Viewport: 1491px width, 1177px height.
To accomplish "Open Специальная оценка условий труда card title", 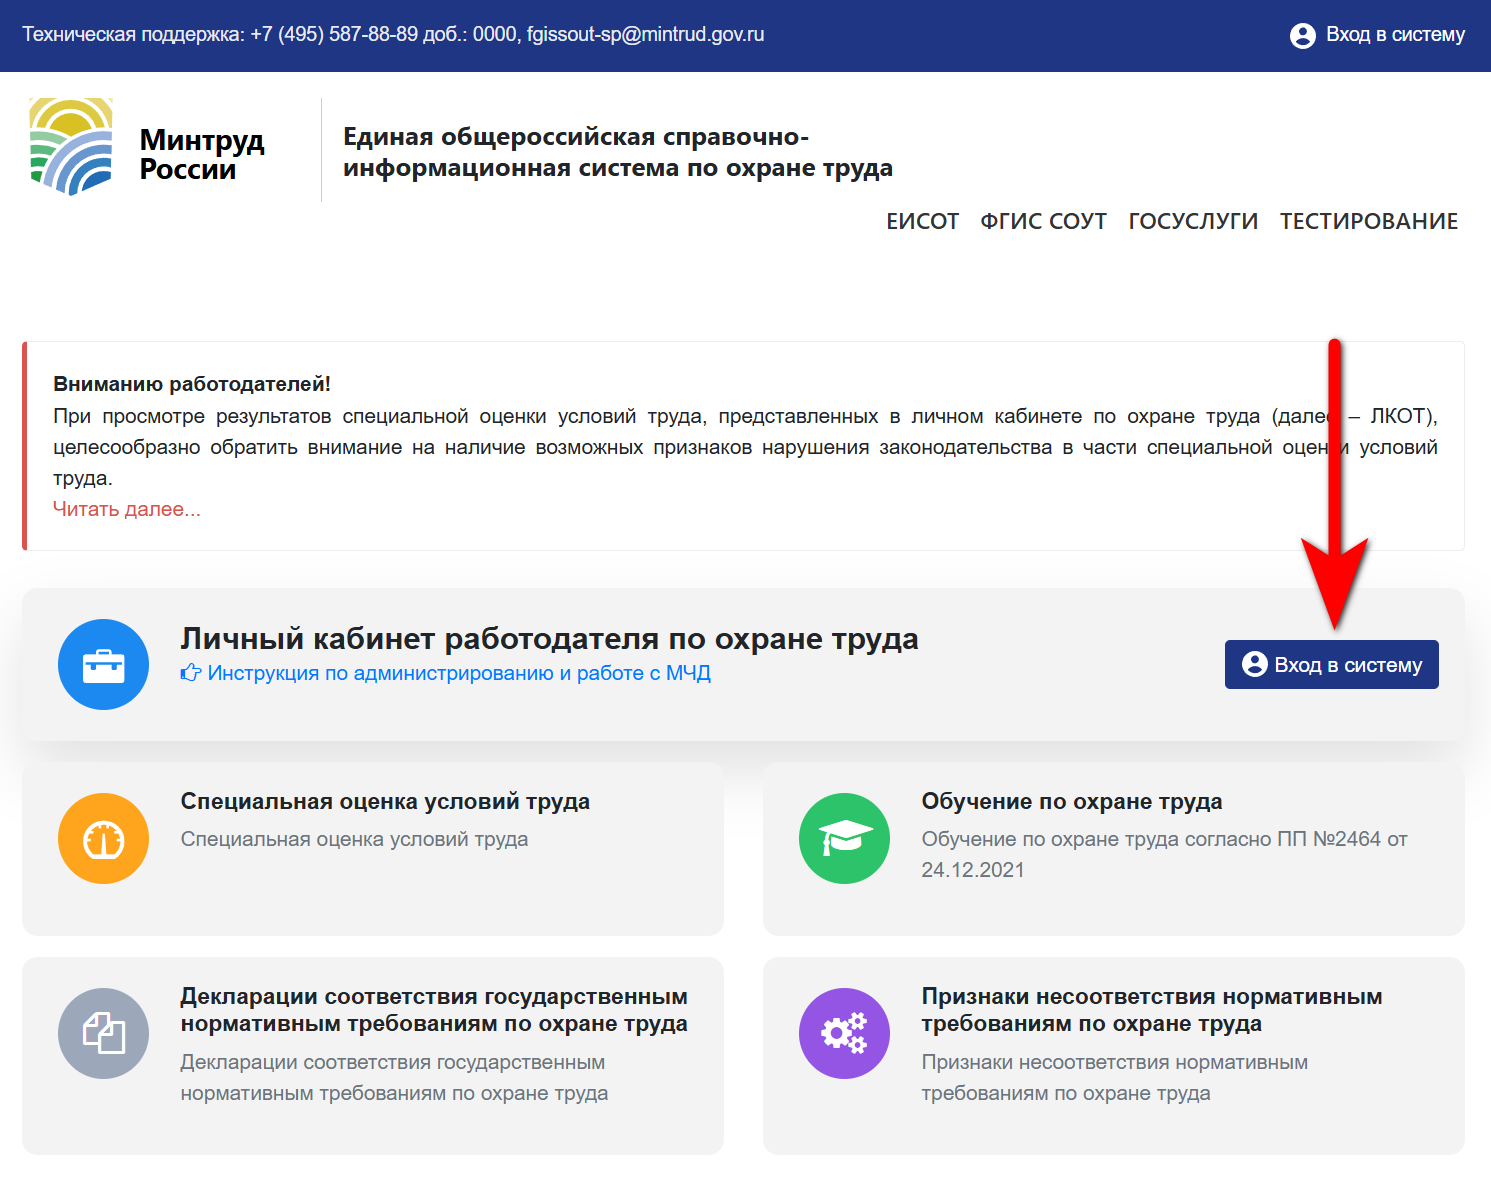I will click(385, 801).
